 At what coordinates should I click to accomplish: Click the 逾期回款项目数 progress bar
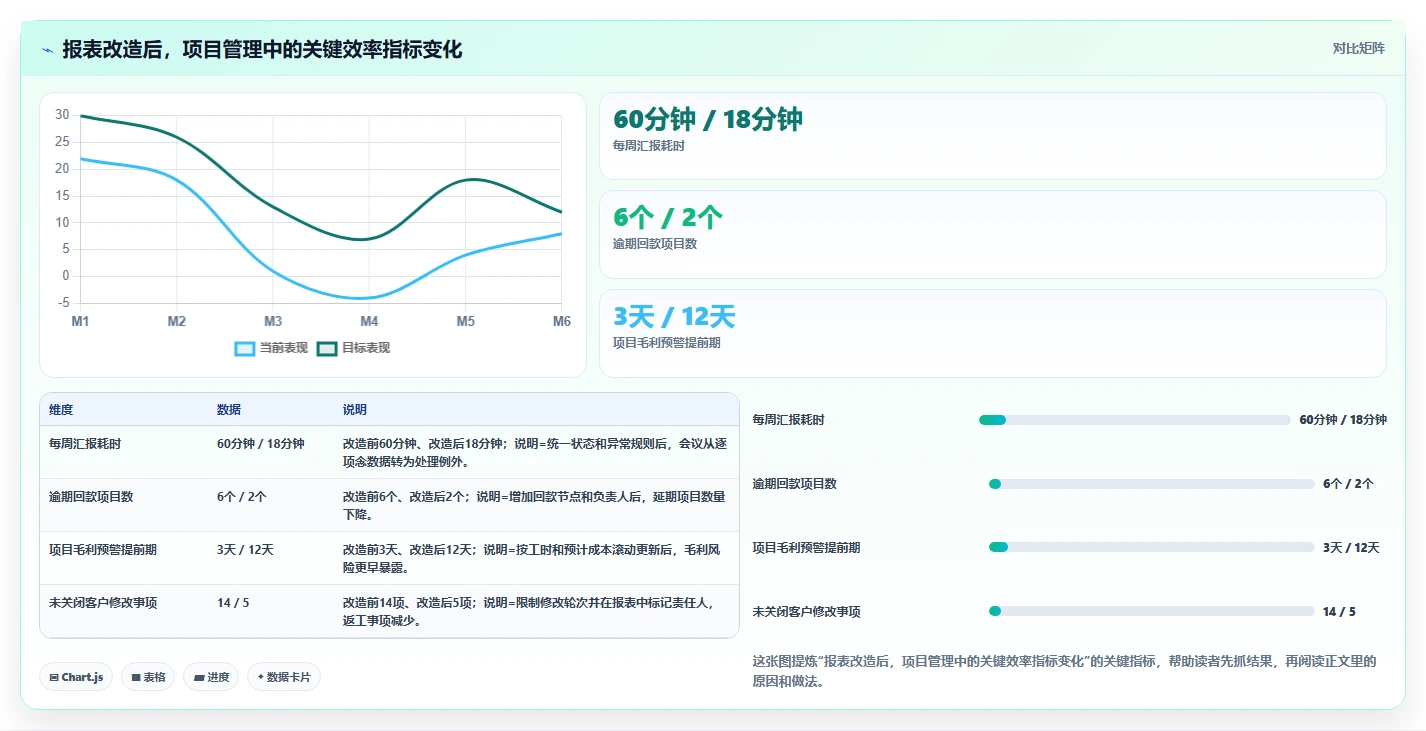click(x=1152, y=484)
